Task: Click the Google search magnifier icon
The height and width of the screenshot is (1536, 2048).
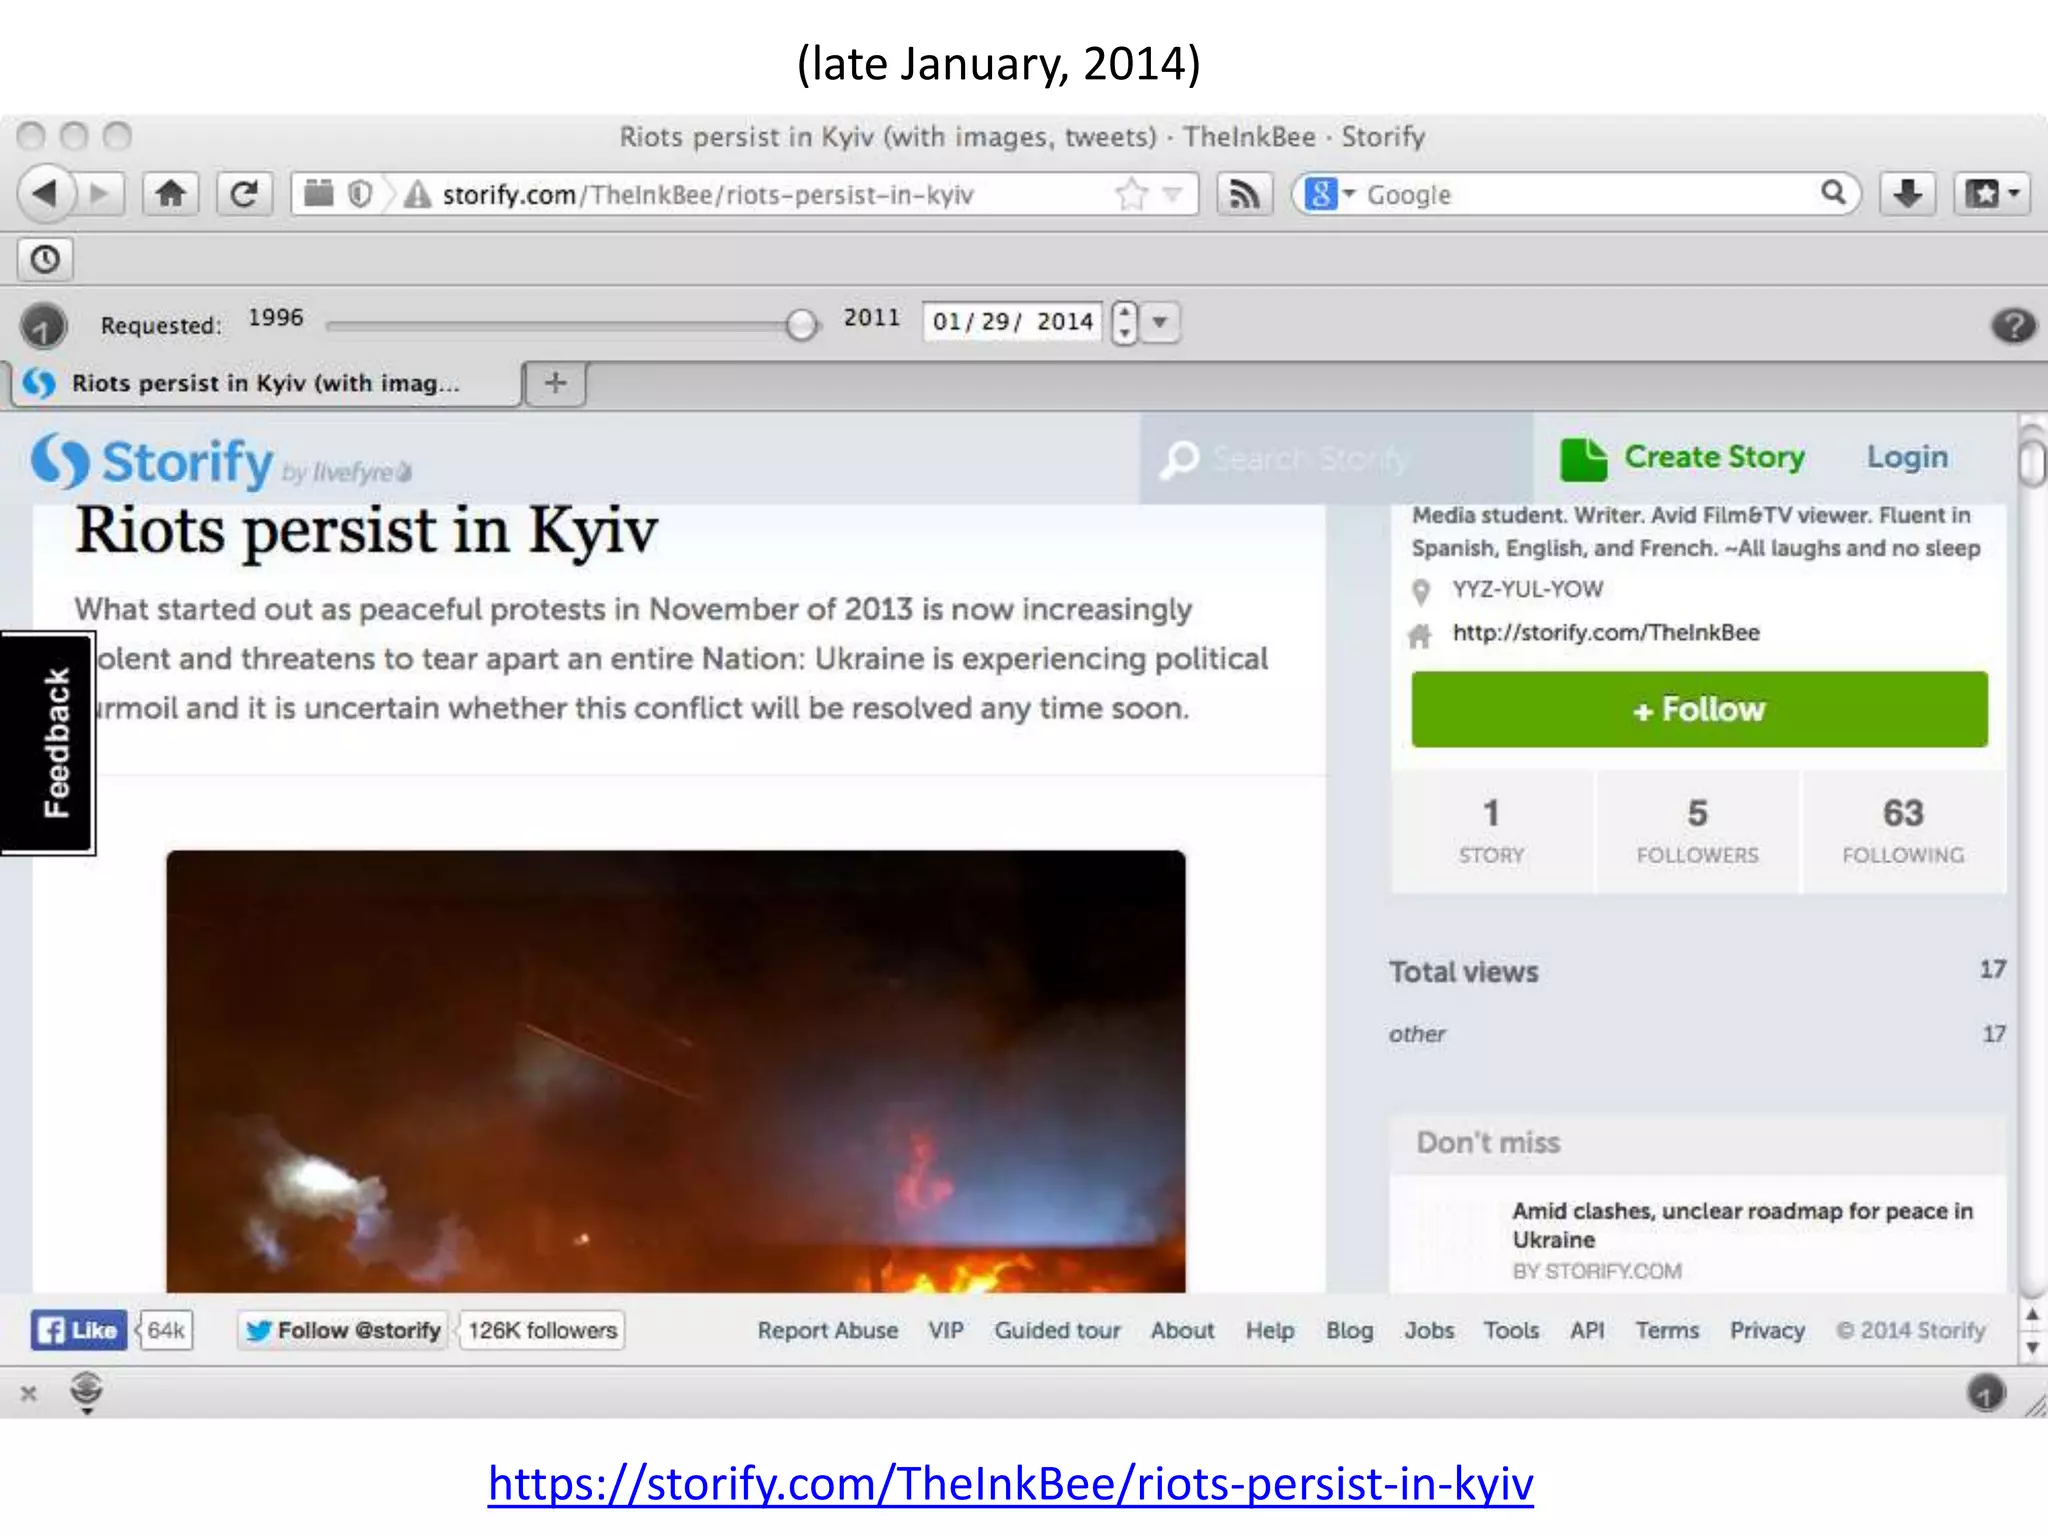Action: [x=1832, y=192]
